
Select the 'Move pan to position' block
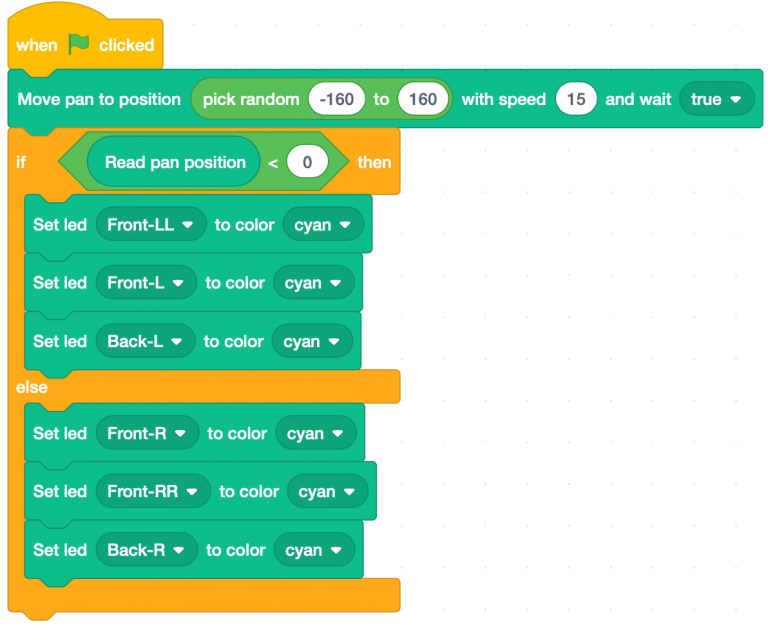pyautogui.click(x=98, y=99)
